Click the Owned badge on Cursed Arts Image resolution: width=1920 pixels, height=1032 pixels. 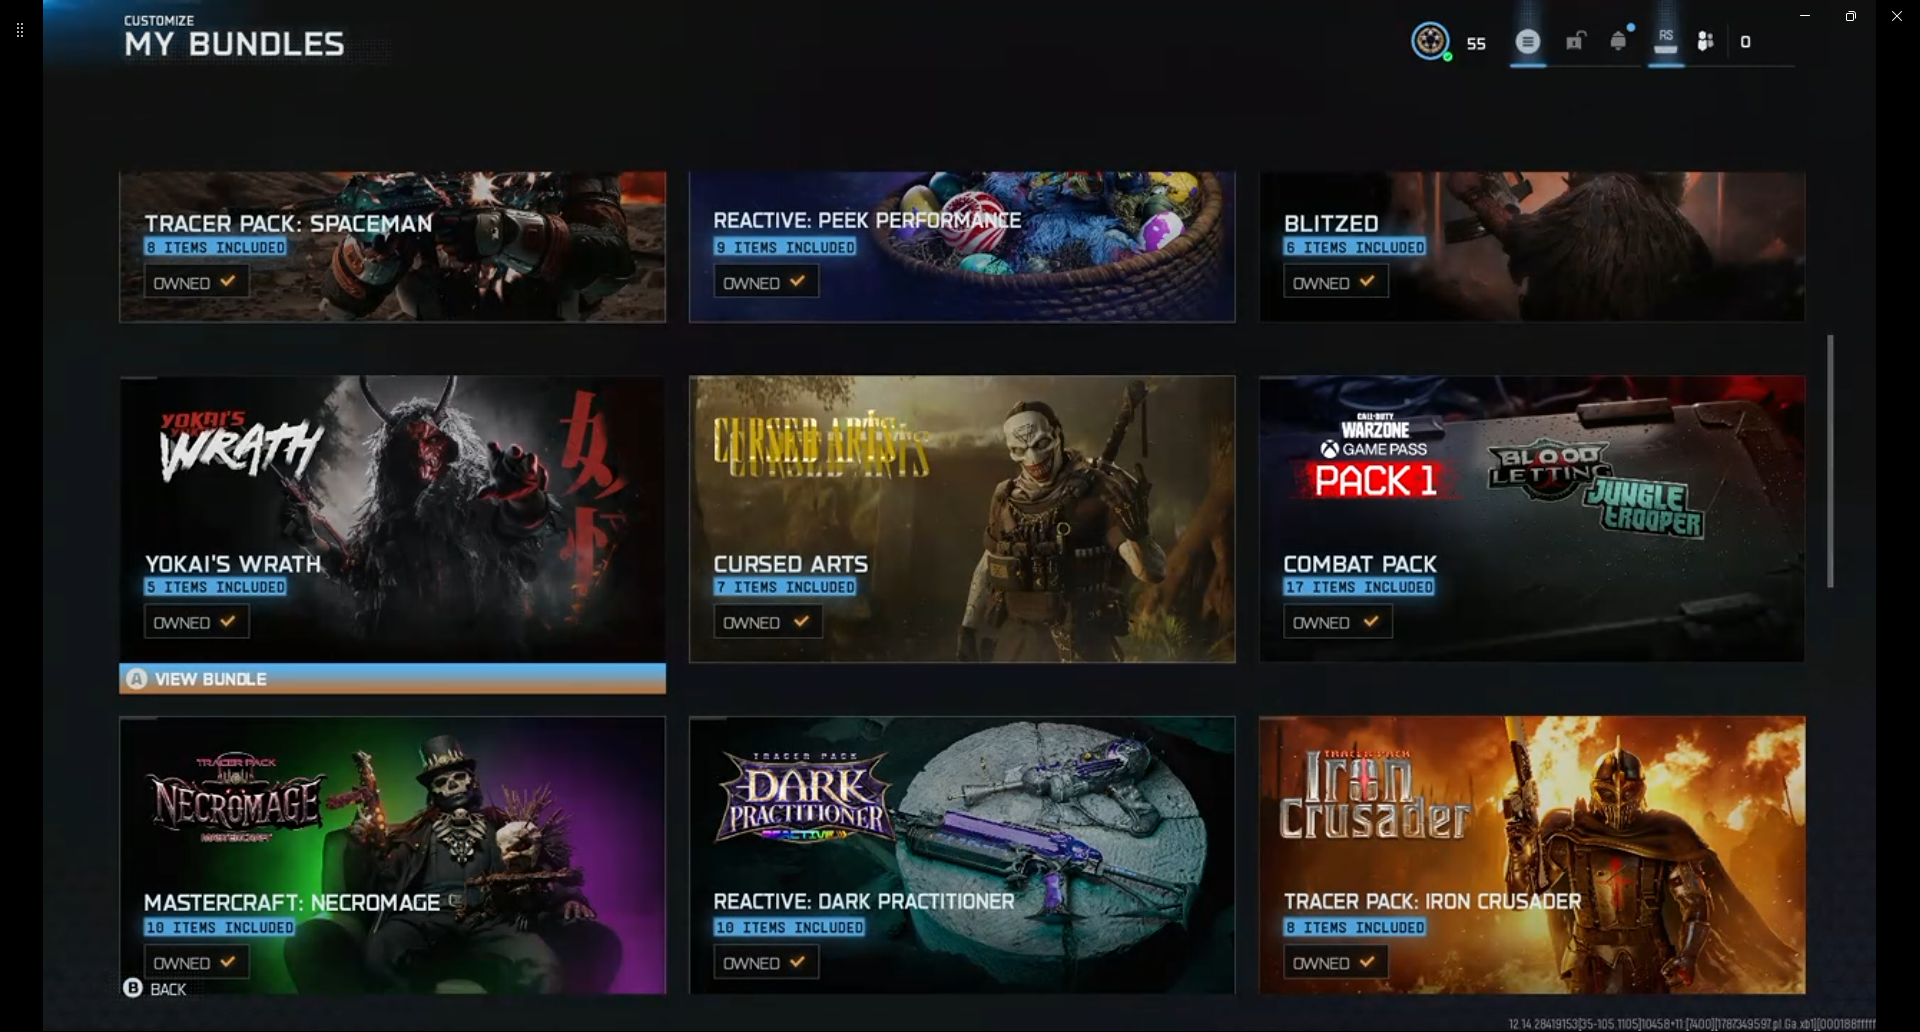[768, 622]
